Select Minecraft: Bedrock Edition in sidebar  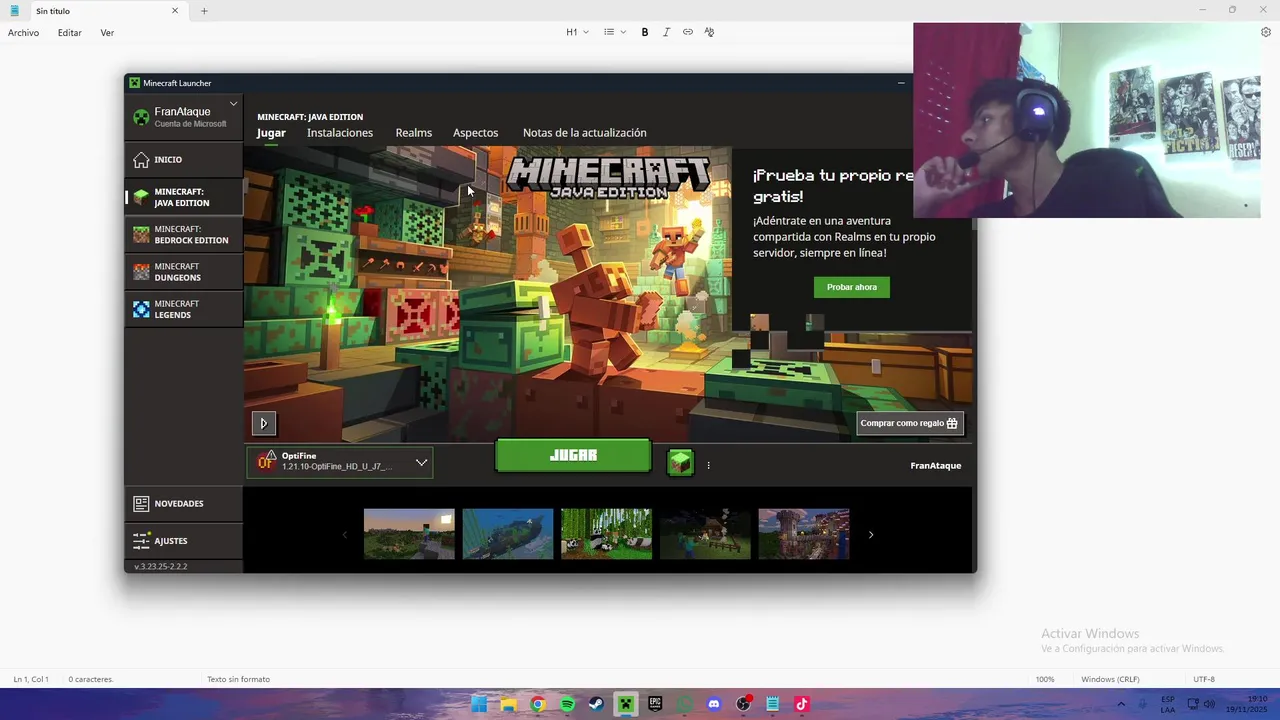[184, 235]
